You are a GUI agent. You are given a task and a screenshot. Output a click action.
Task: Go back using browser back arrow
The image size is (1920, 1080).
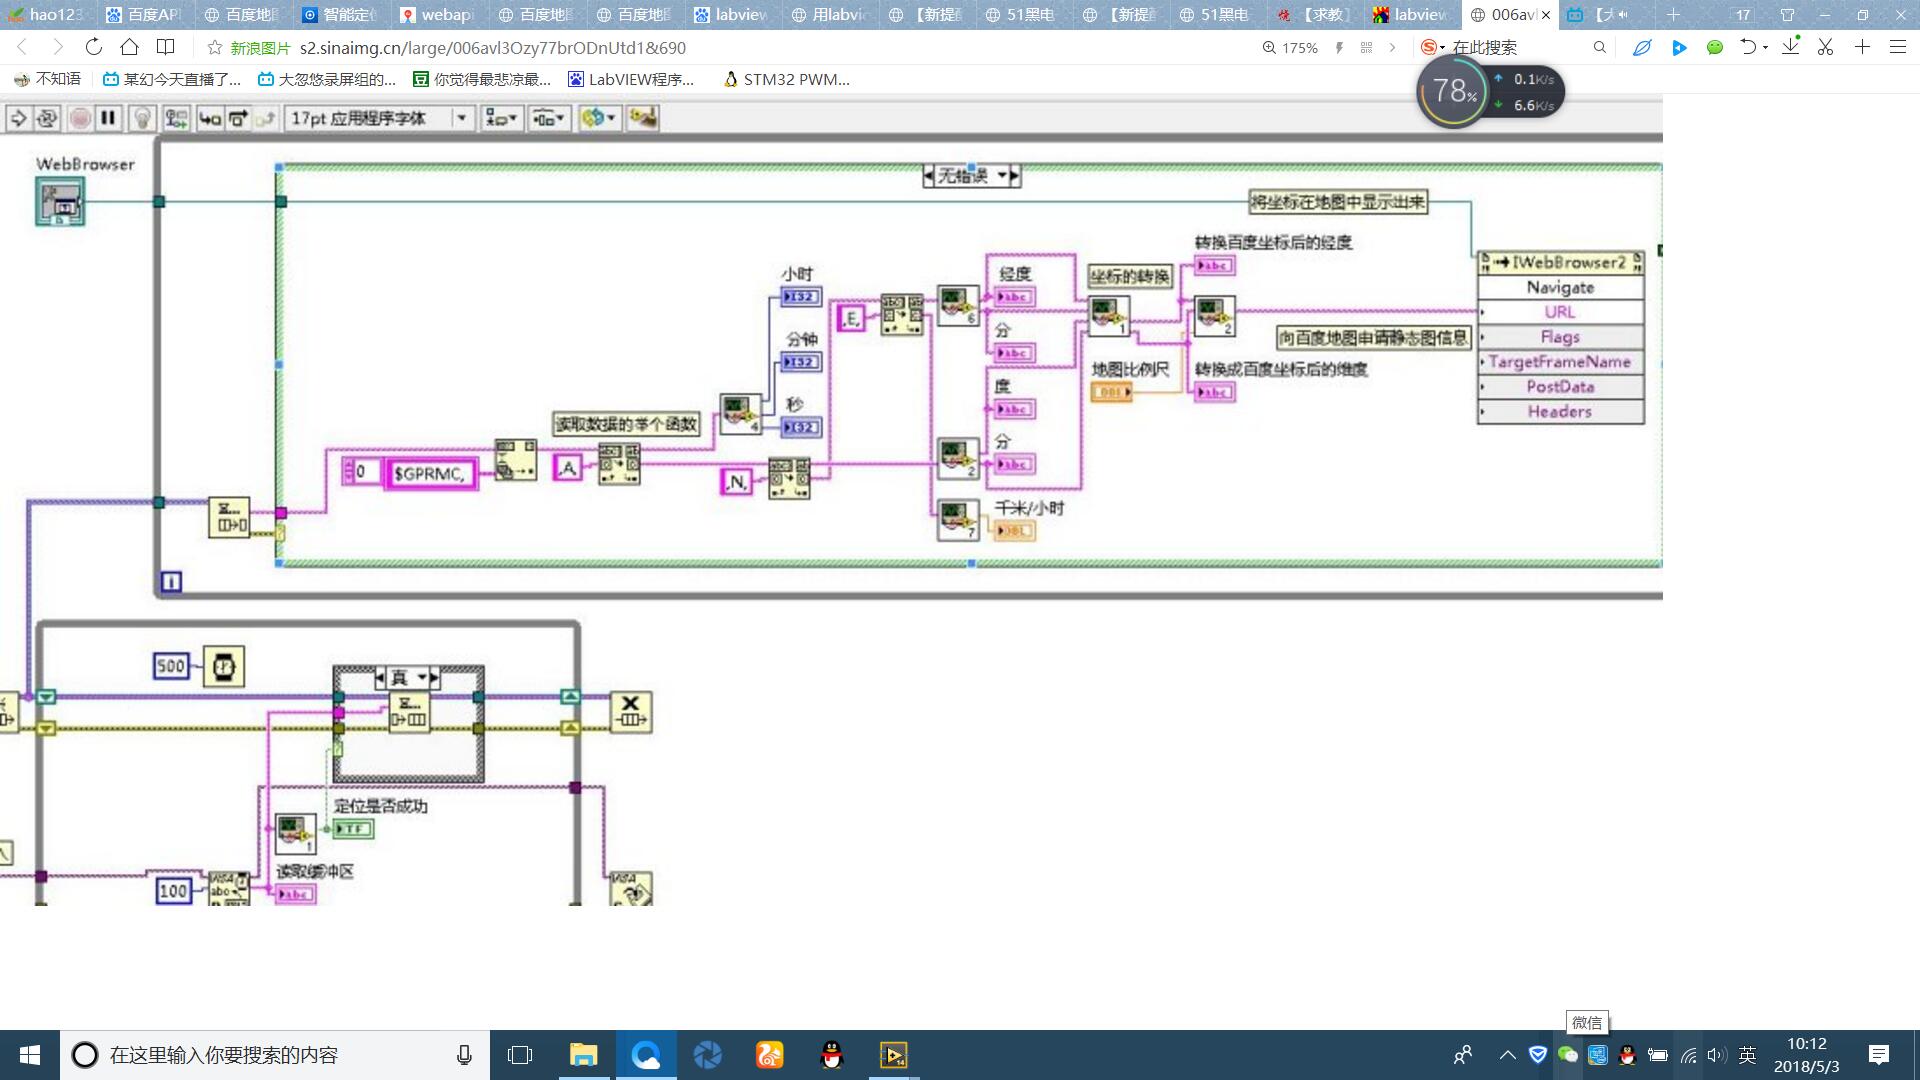point(22,47)
